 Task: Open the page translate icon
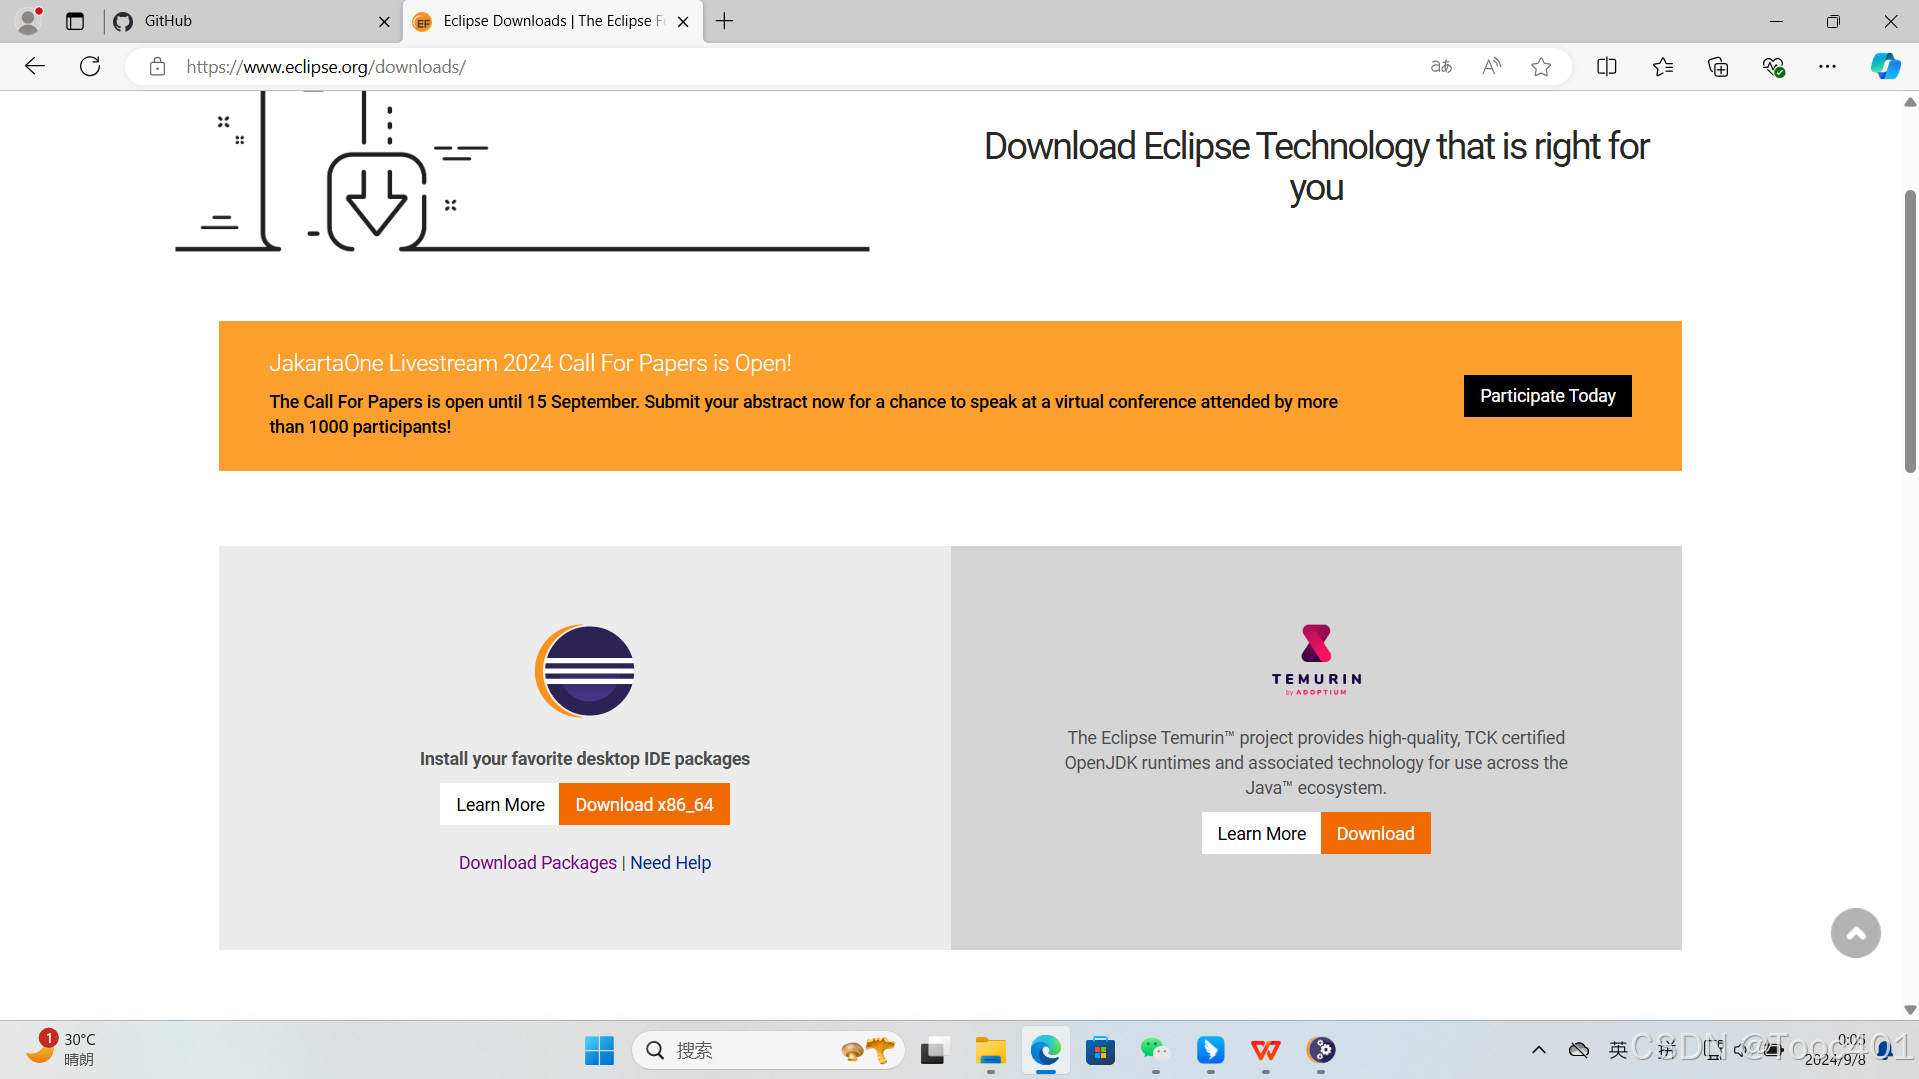tap(1441, 67)
